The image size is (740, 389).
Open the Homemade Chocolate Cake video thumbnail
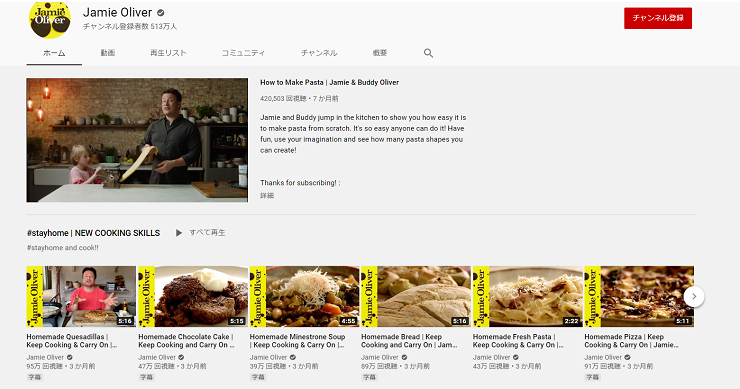193,296
